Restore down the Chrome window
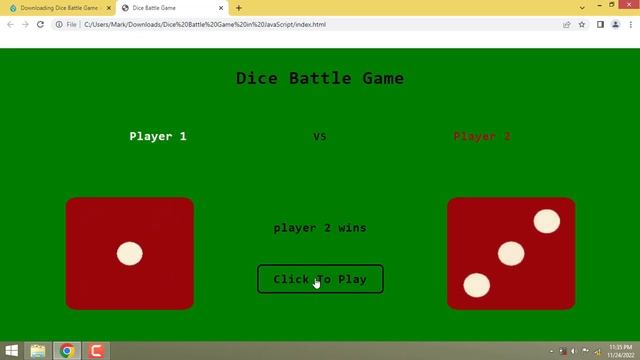The height and width of the screenshot is (360, 640). (x=611, y=5)
